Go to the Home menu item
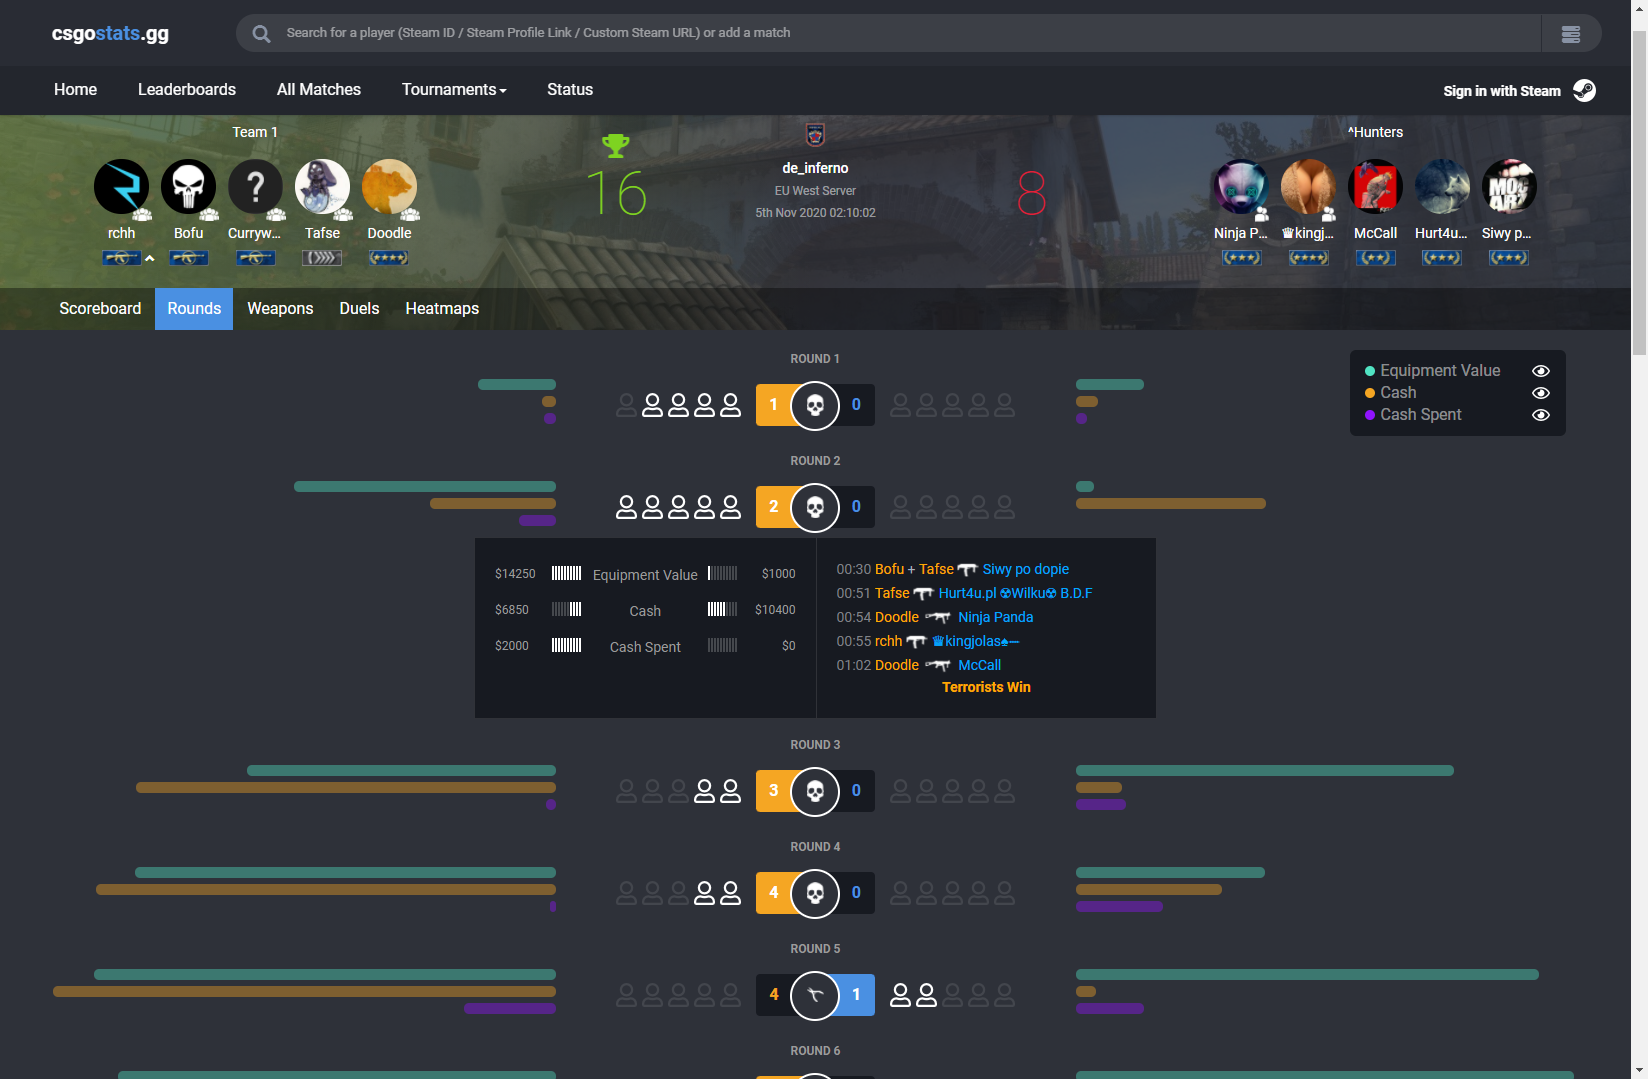The image size is (1648, 1079). click(x=75, y=89)
